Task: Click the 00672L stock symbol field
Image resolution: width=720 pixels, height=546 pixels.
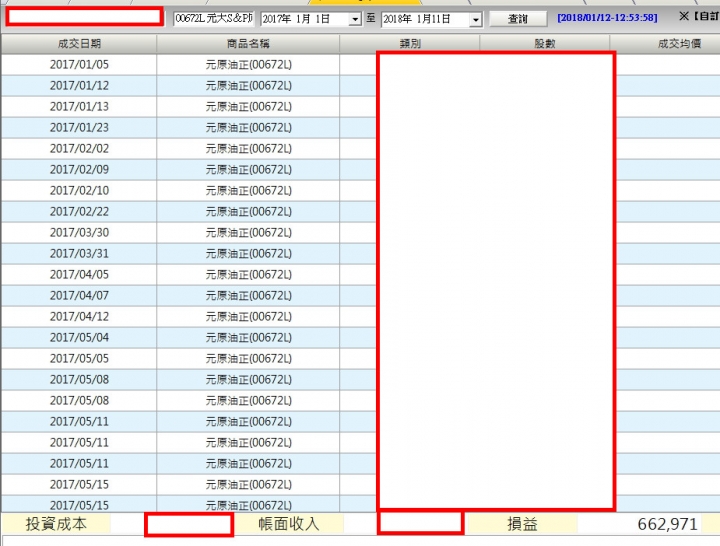Action: 214,18
